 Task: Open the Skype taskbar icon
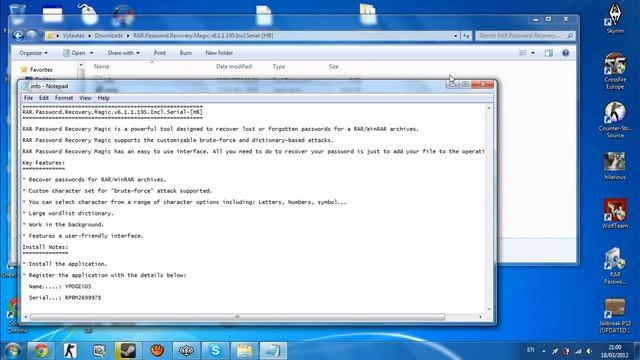(x=216, y=351)
